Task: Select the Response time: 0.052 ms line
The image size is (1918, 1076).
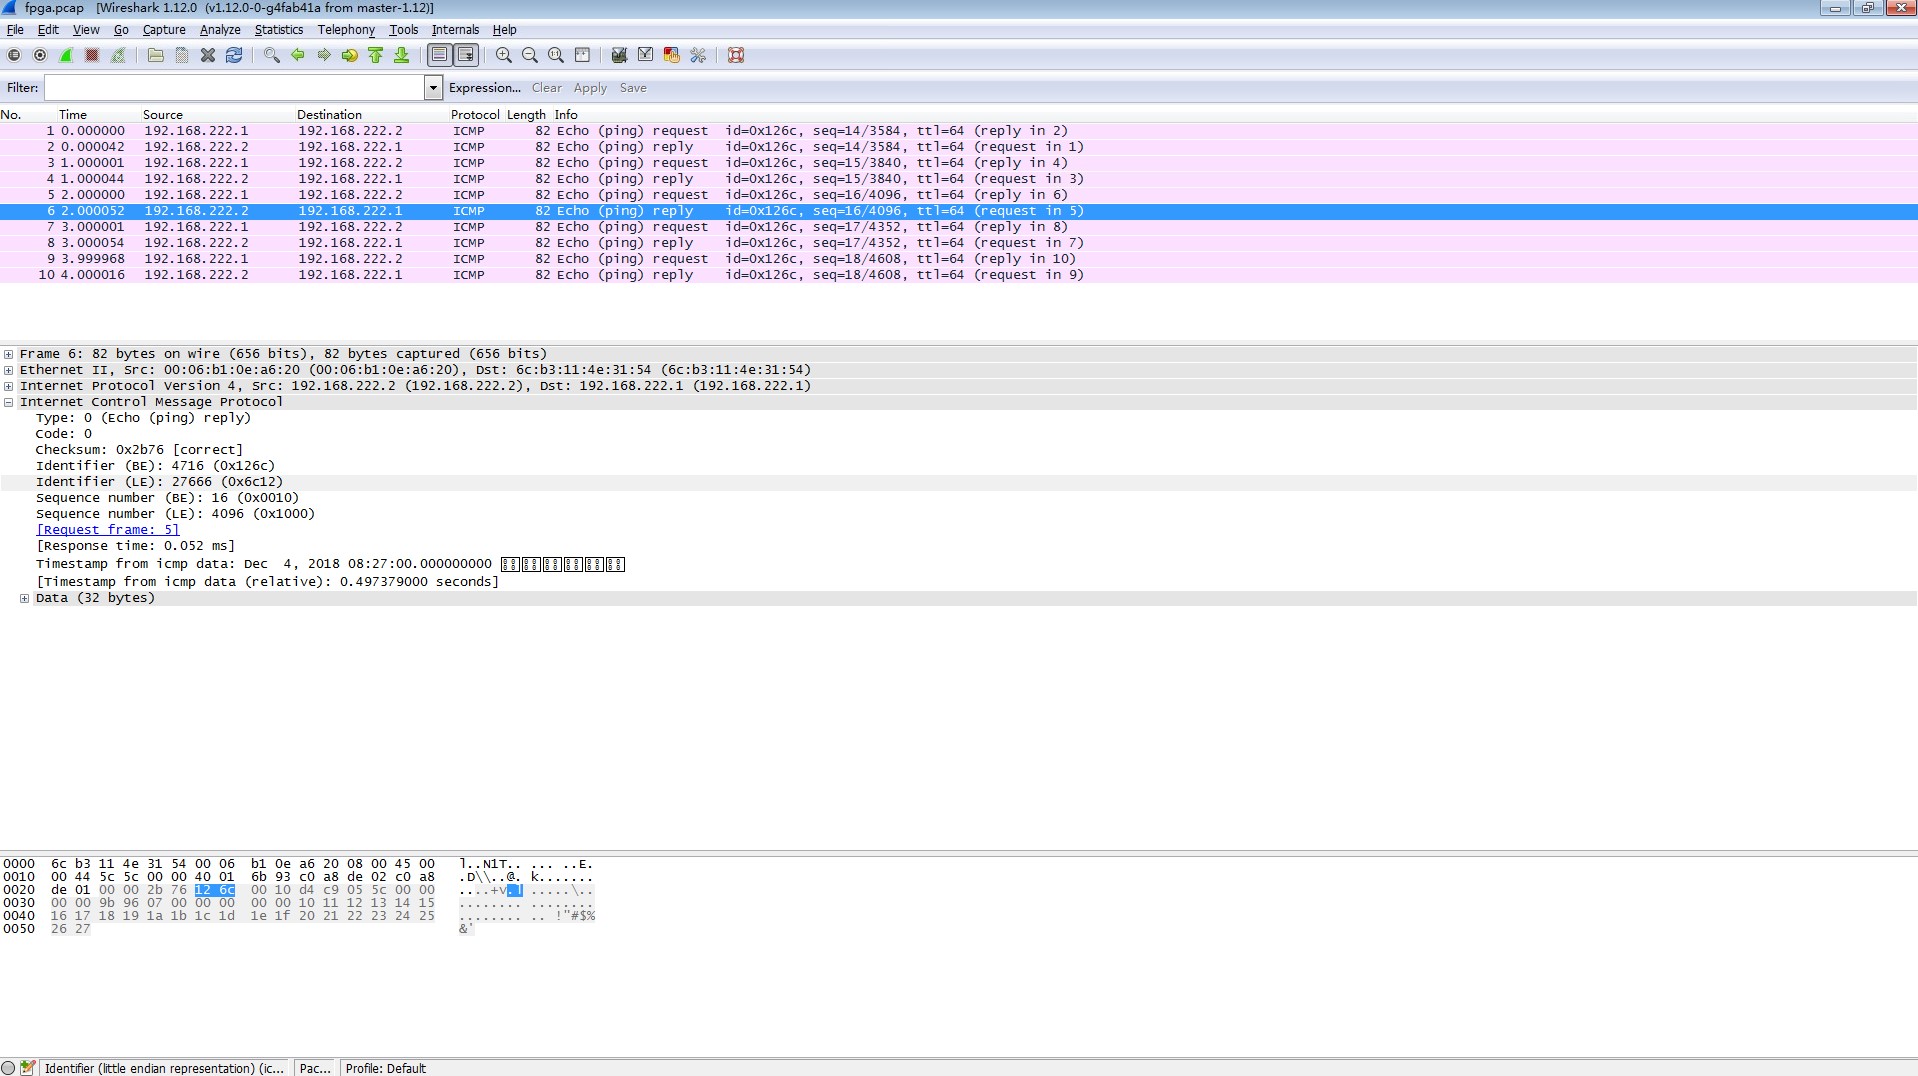Action: [x=135, y=546]
